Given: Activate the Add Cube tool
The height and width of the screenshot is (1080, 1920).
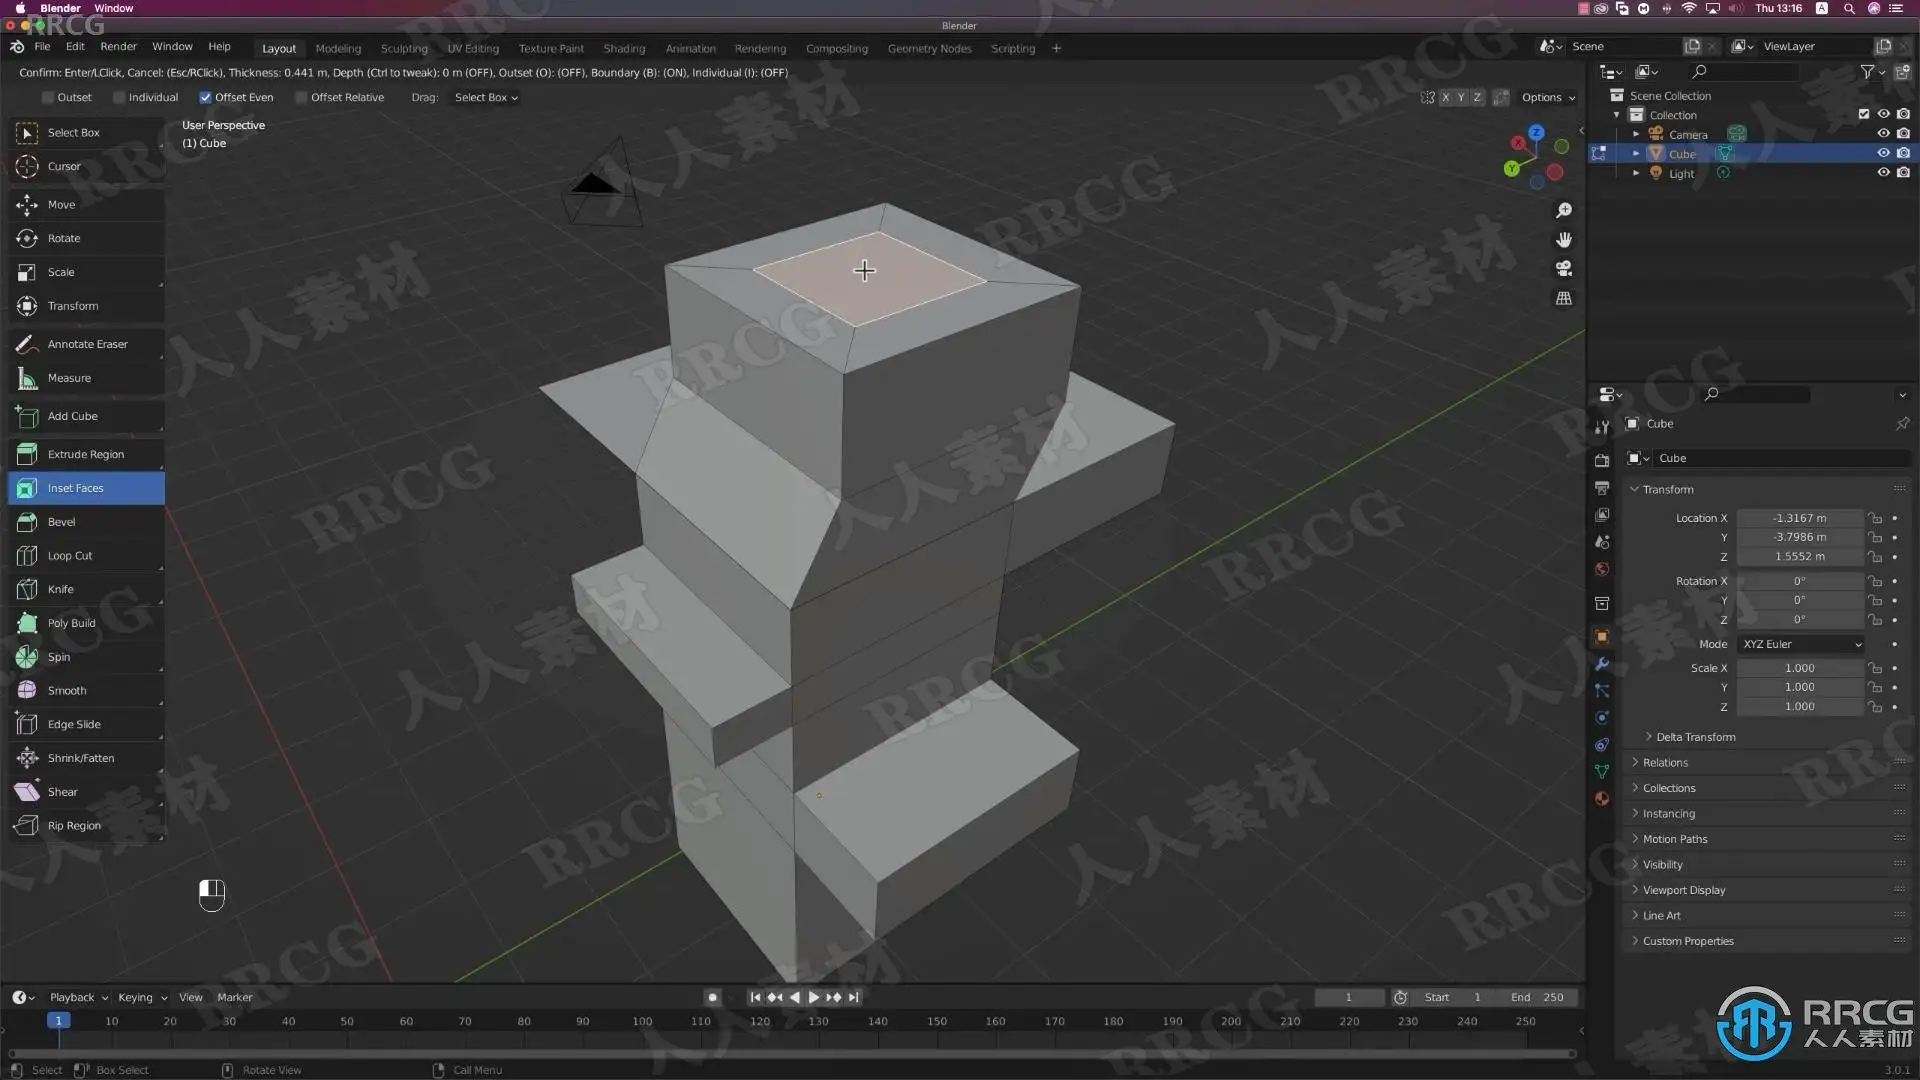Looking at the screenshot, I should click(x=86, y=417).
